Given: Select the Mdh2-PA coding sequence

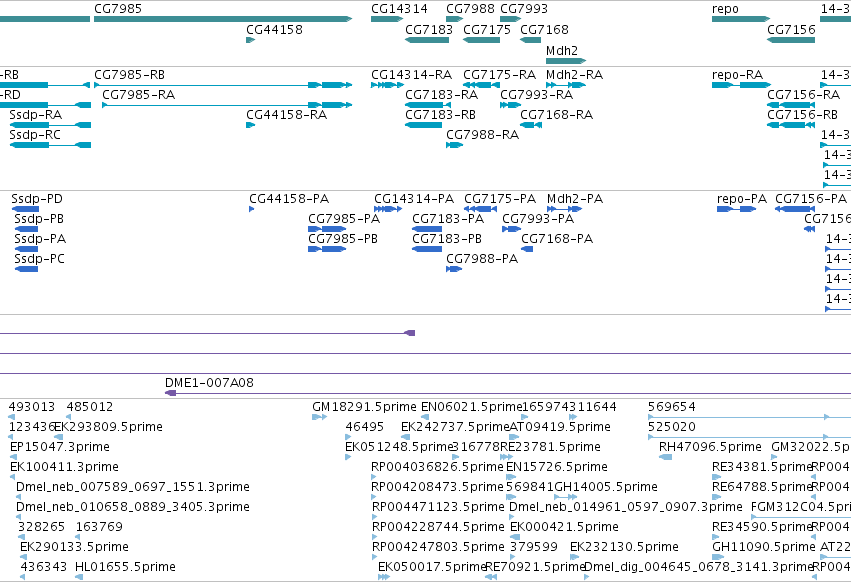Looking at the screenshot, I should (564, 209).
